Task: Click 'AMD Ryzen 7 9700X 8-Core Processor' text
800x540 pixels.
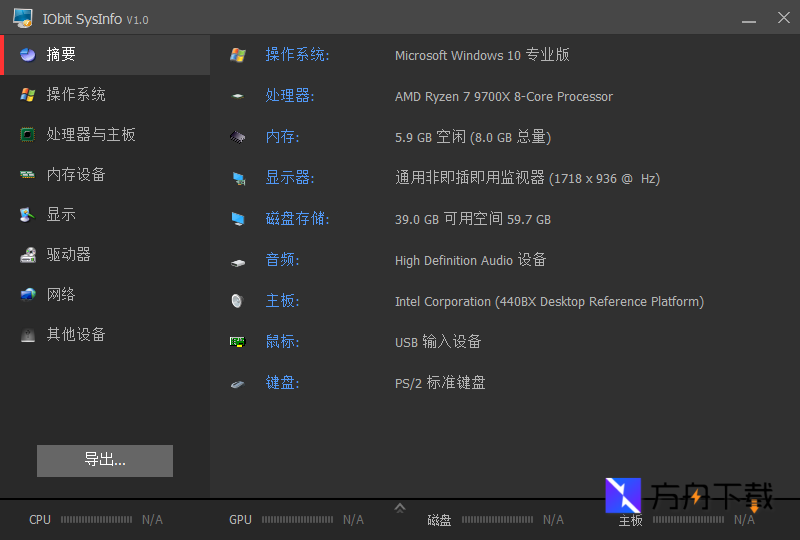Action: click(x=504, y=96)
